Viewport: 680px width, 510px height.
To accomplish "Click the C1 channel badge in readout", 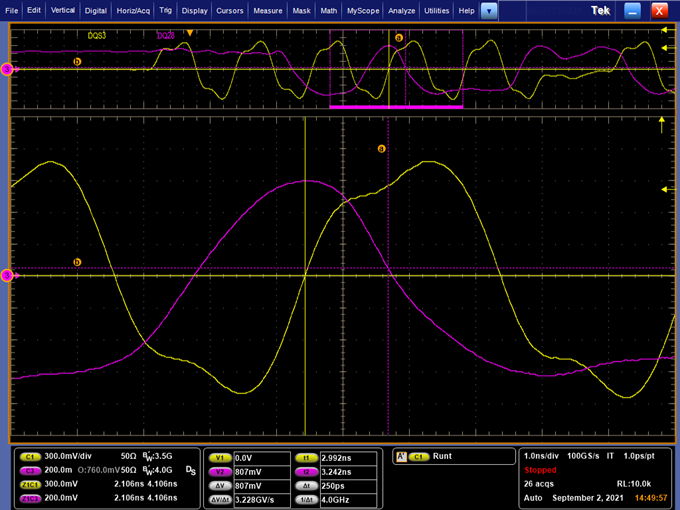I will (29, 456).
